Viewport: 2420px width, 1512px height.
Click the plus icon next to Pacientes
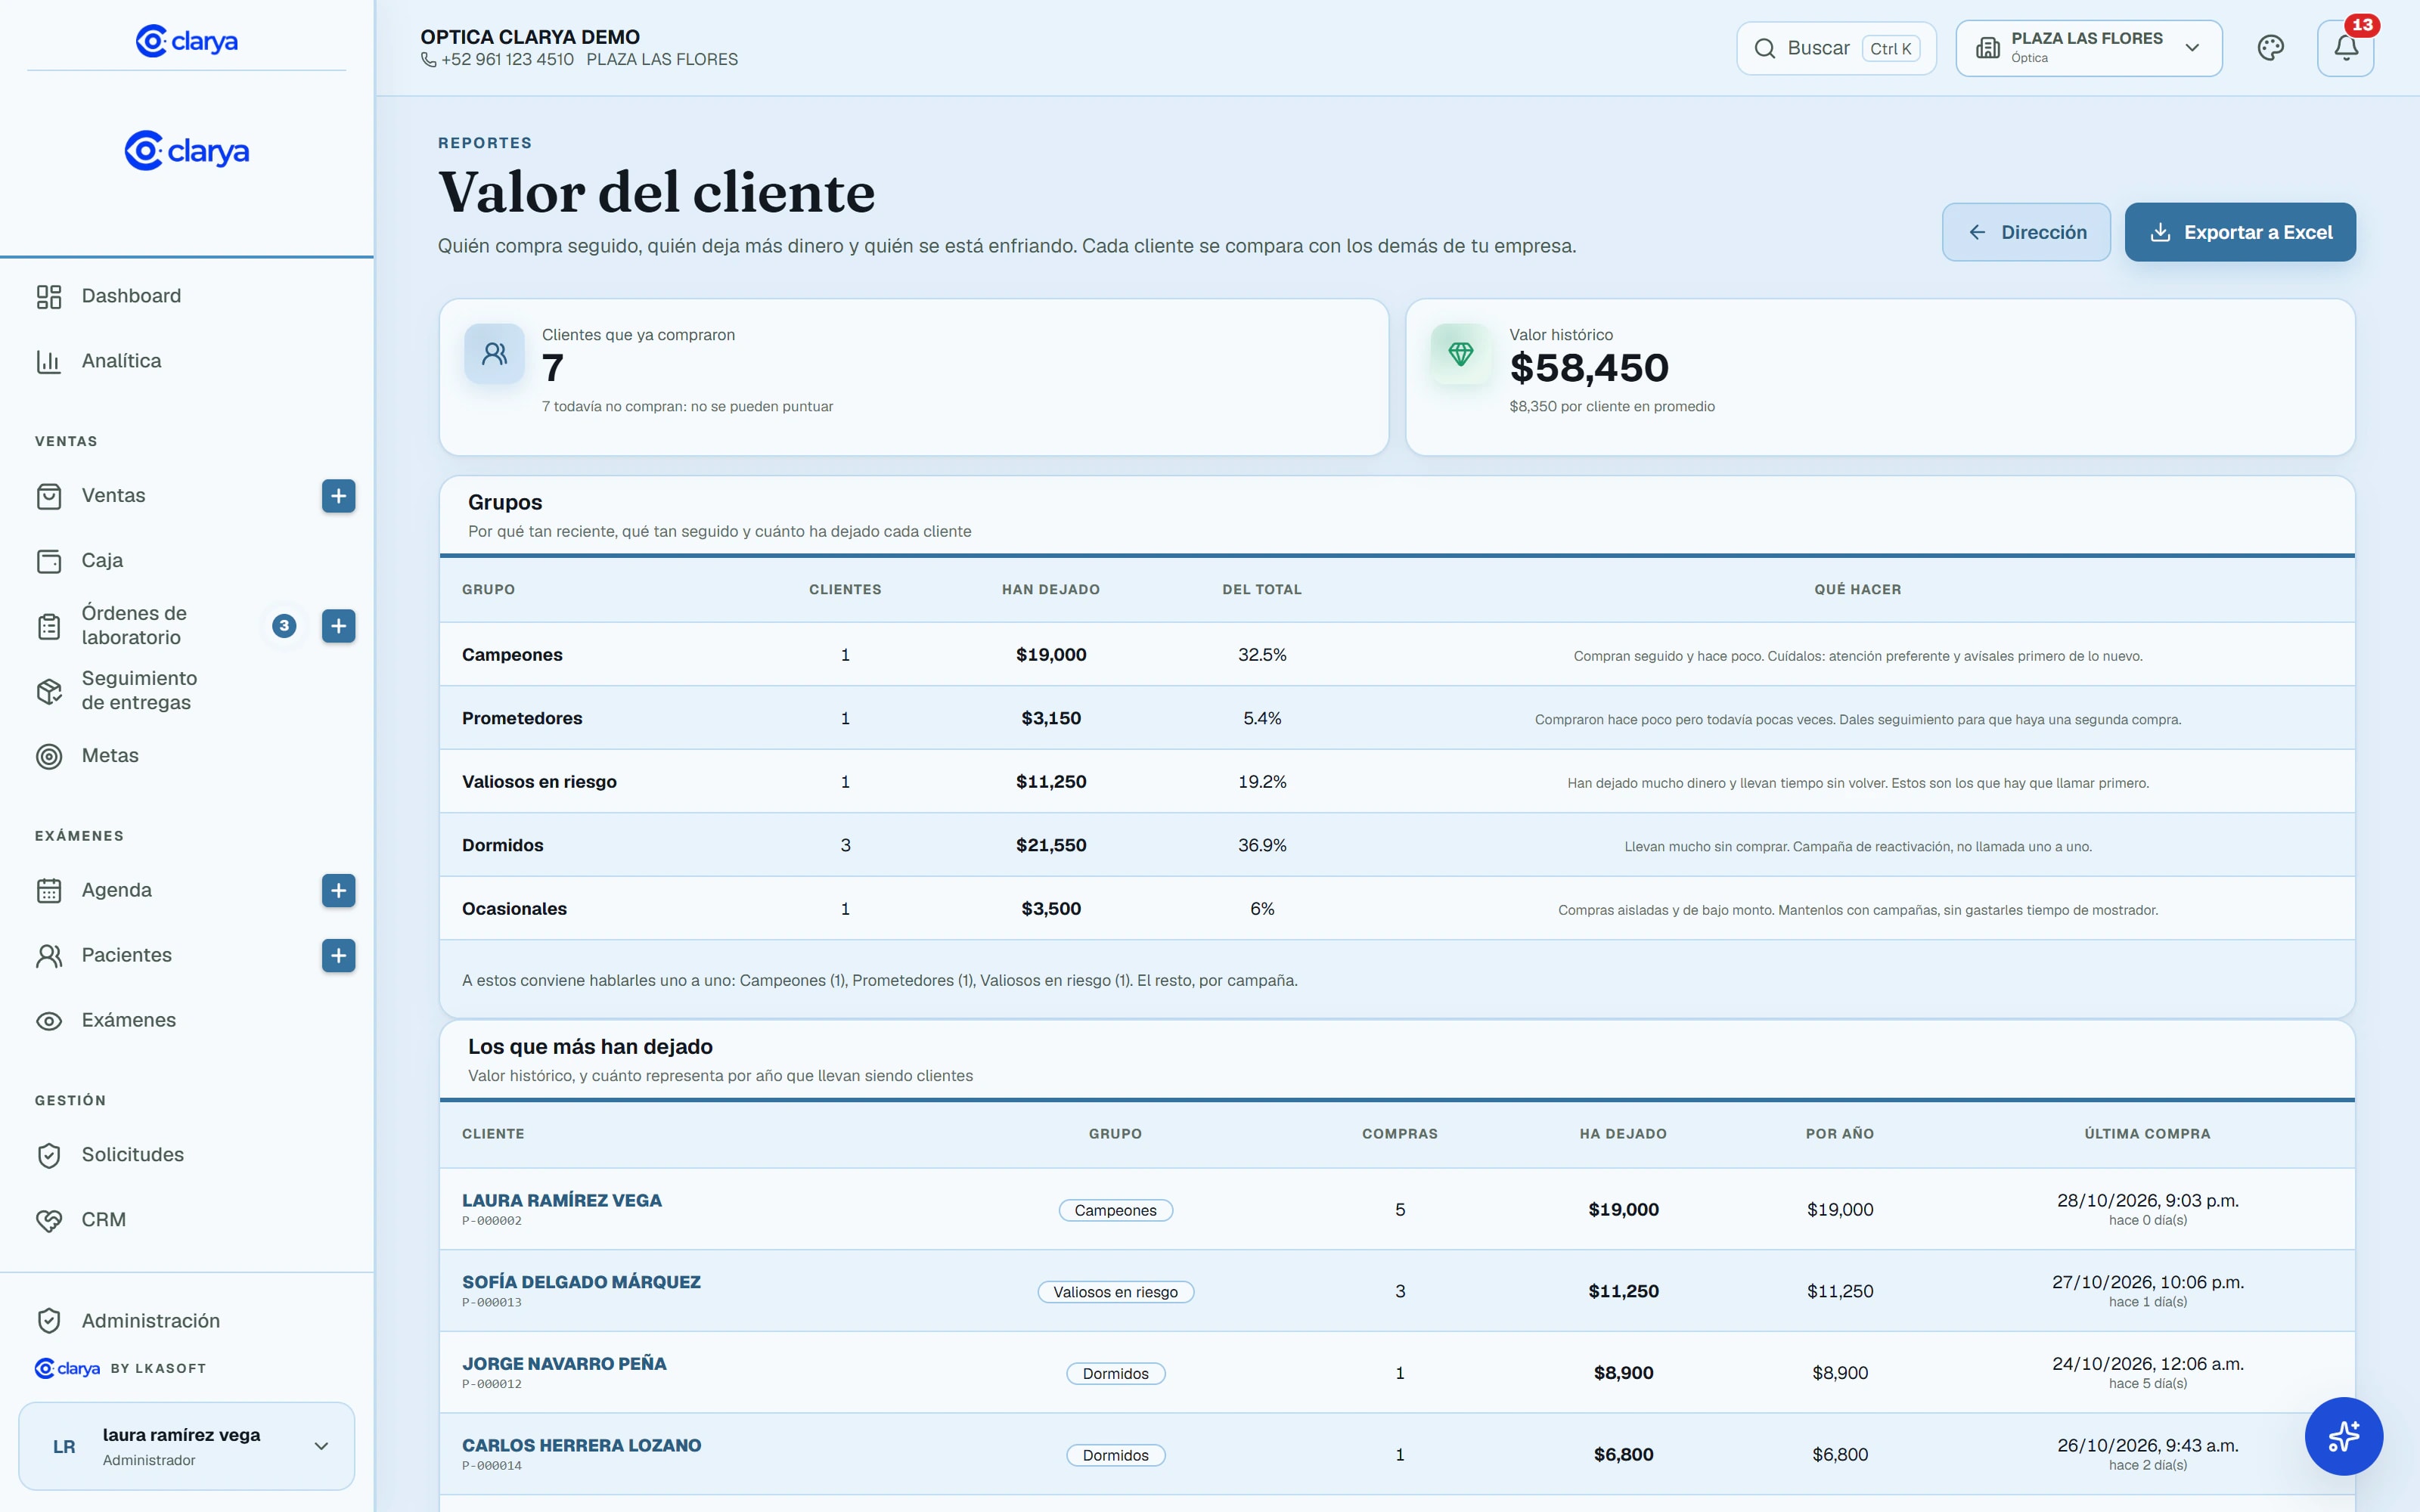[x=338, y=955]
